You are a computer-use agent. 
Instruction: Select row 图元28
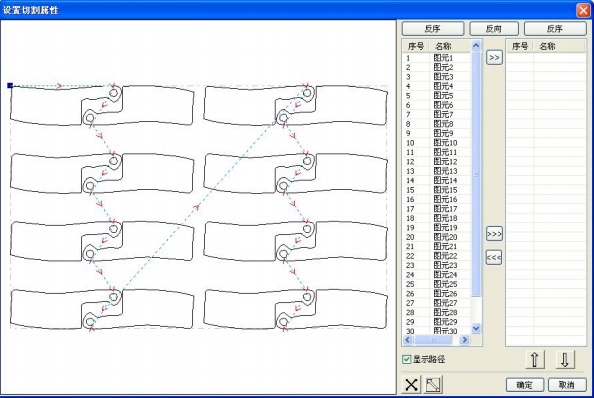(x=437, y=312)
